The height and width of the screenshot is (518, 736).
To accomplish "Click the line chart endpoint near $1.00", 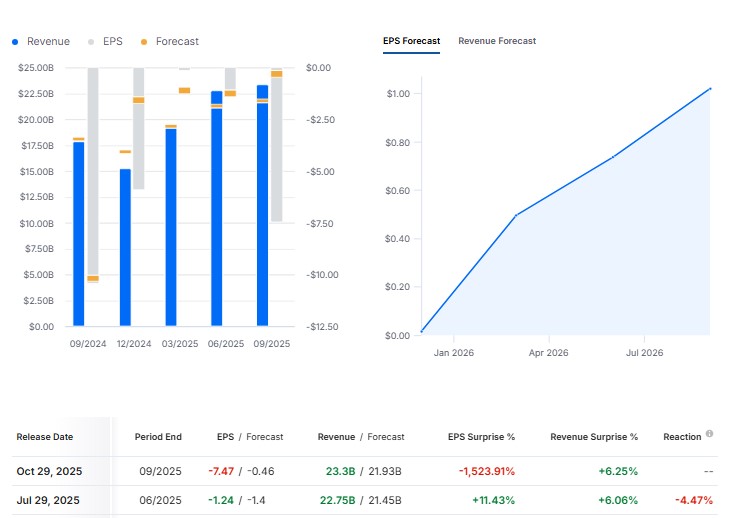I will 709,89.
